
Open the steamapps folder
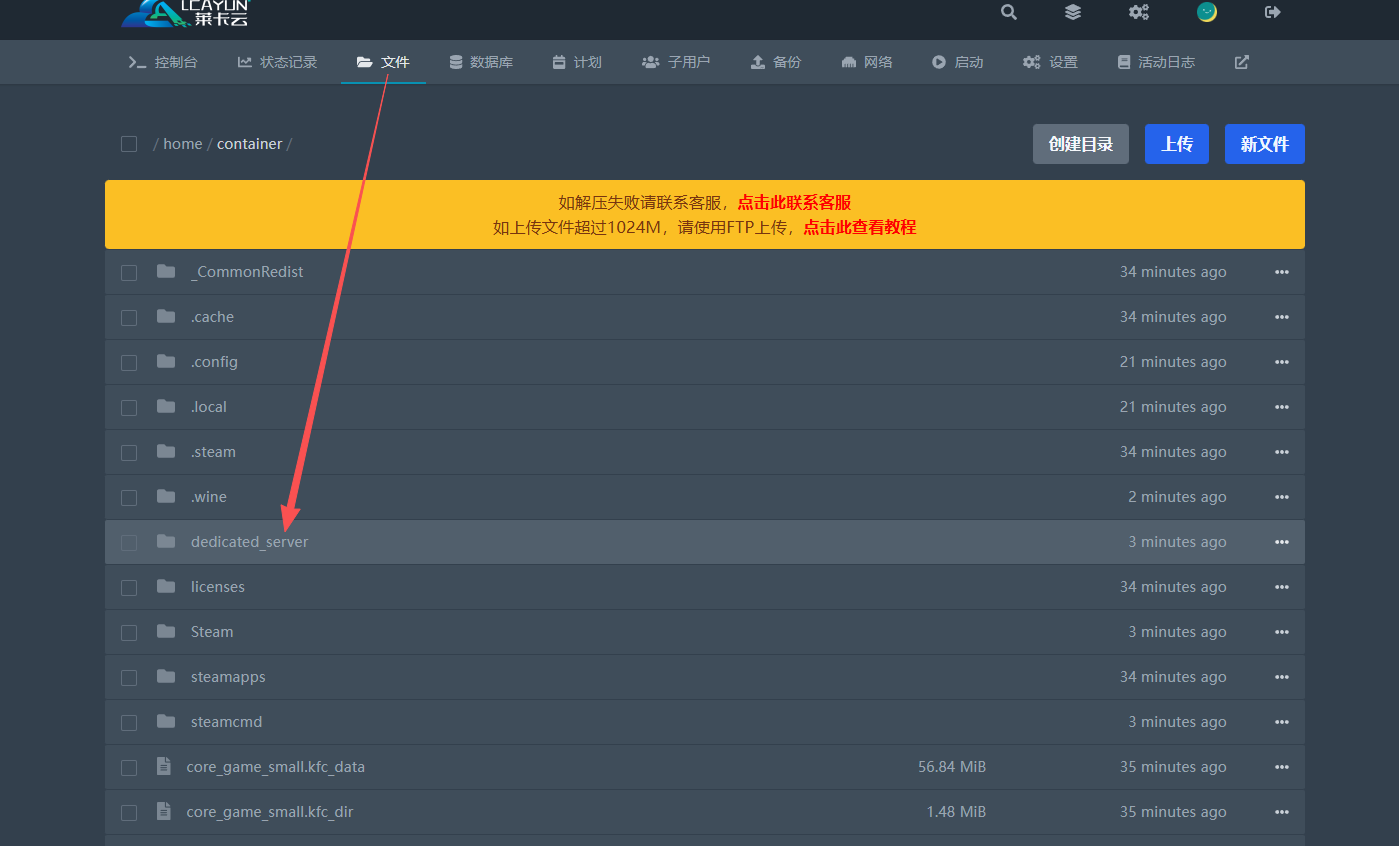[x=228, y=677]
